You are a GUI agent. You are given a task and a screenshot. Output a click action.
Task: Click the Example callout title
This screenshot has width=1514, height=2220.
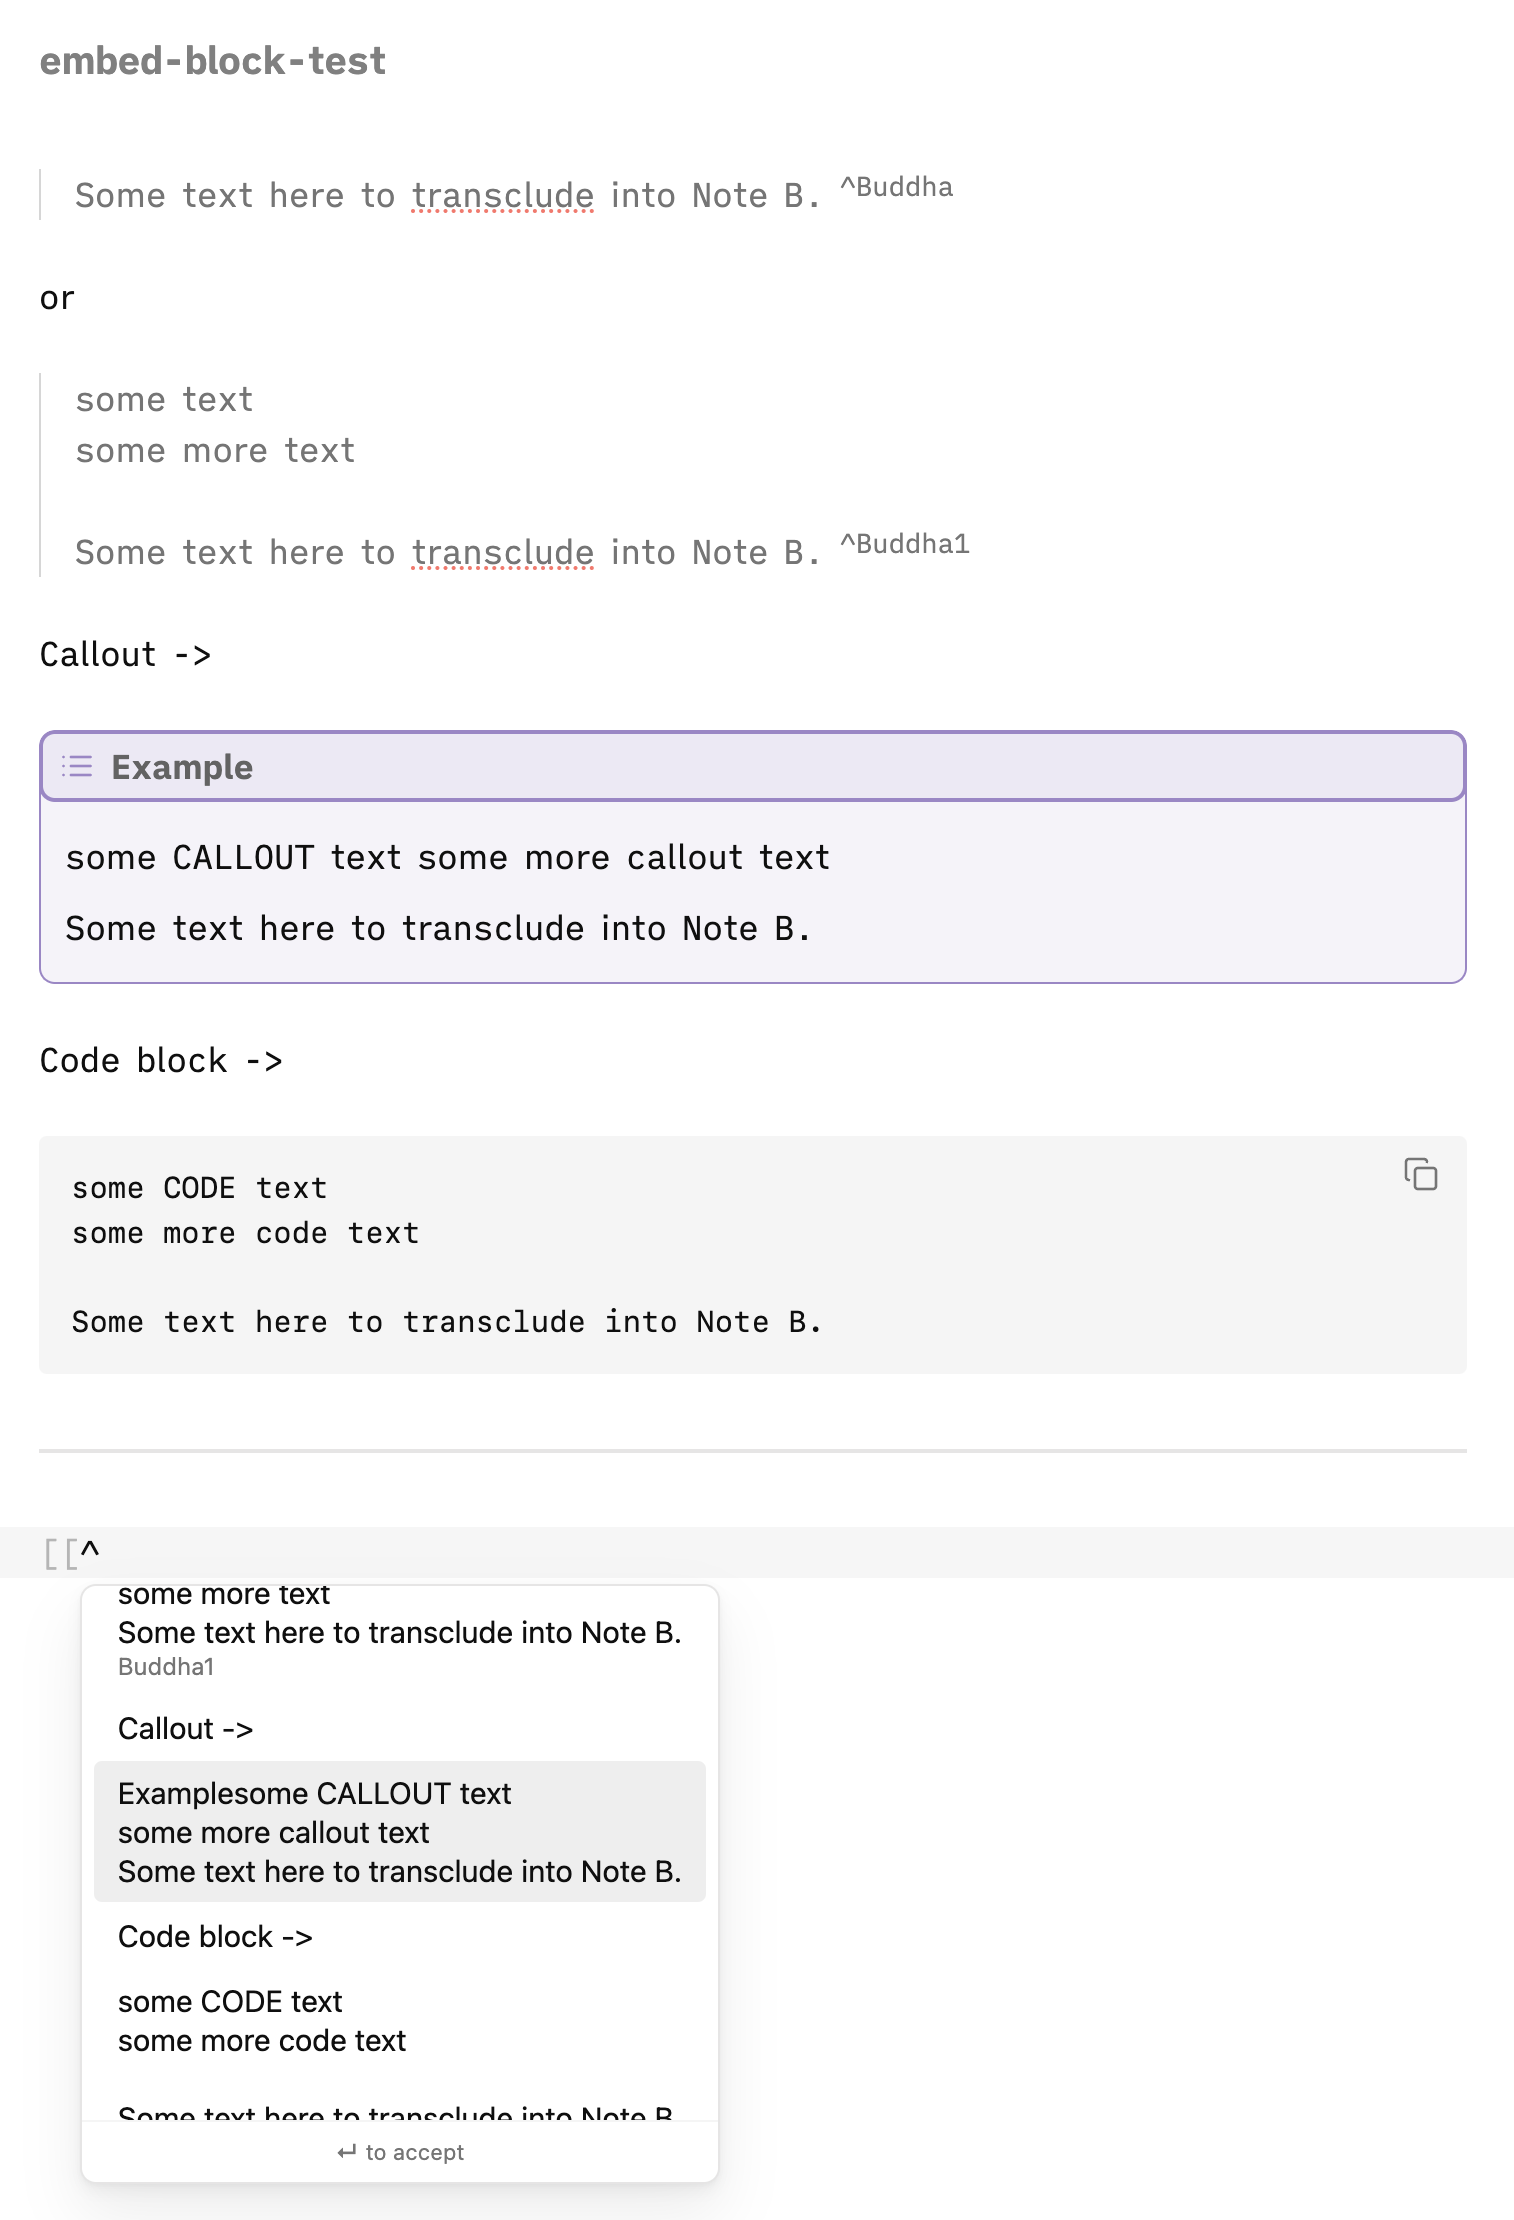[x=182, y=767]
